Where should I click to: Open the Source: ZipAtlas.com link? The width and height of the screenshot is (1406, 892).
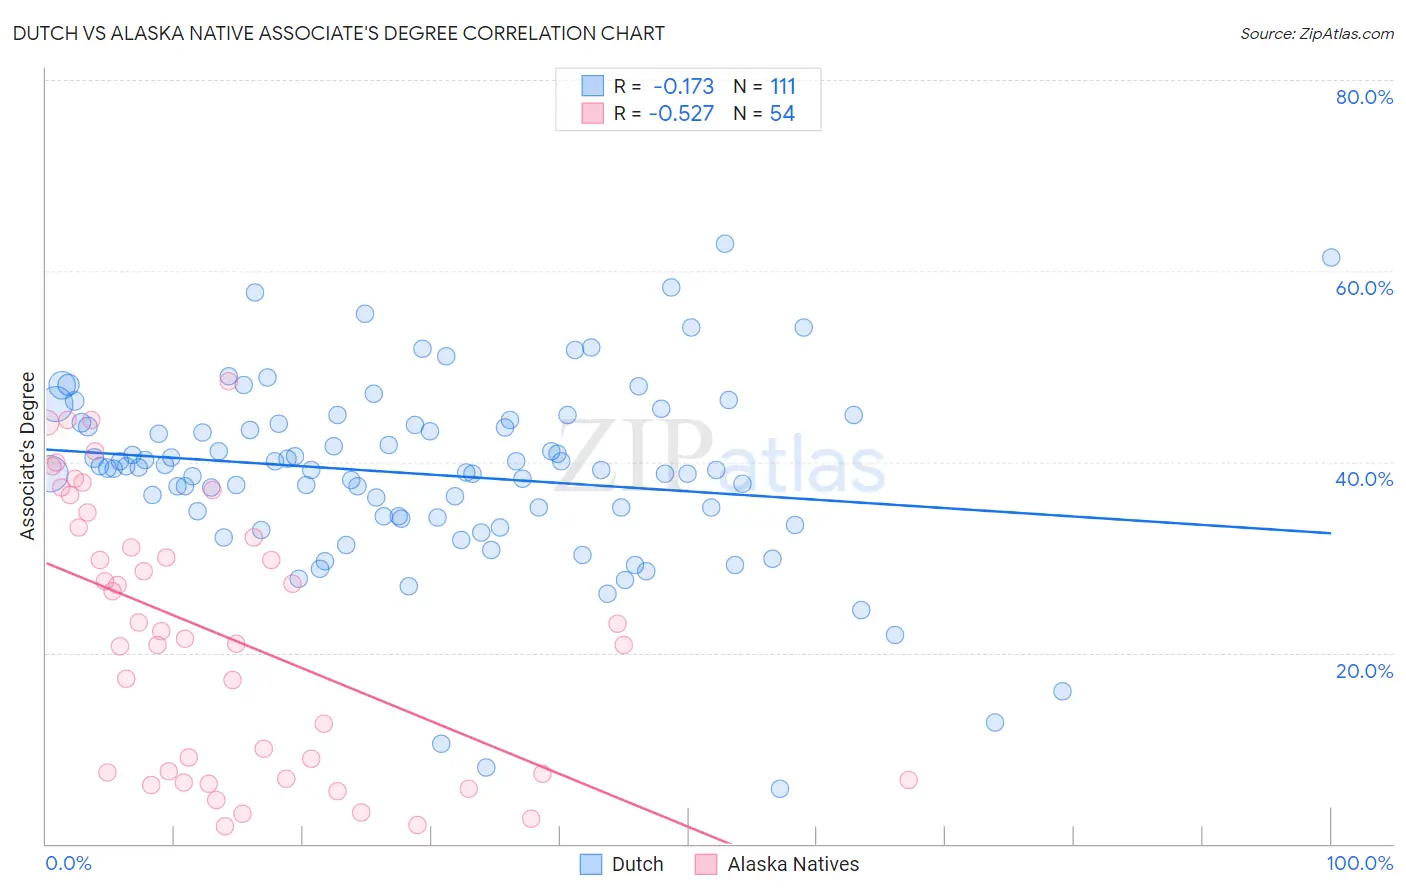click(x=1317, y=34)
